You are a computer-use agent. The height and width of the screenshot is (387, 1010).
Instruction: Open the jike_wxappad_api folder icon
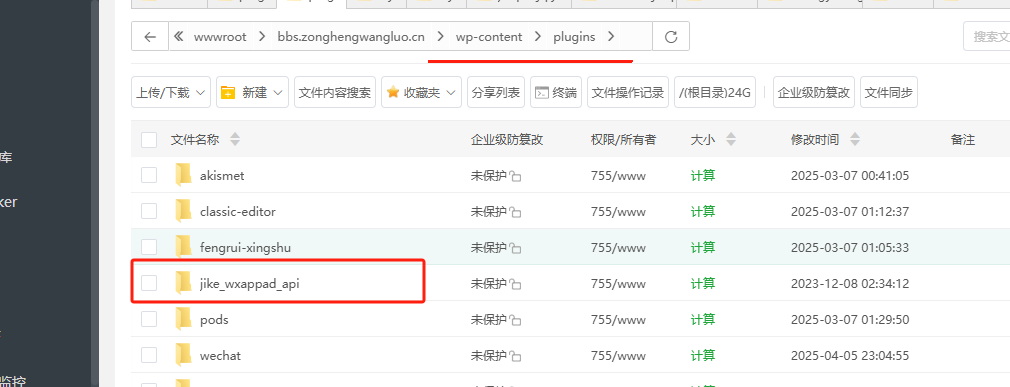[184, 283]
